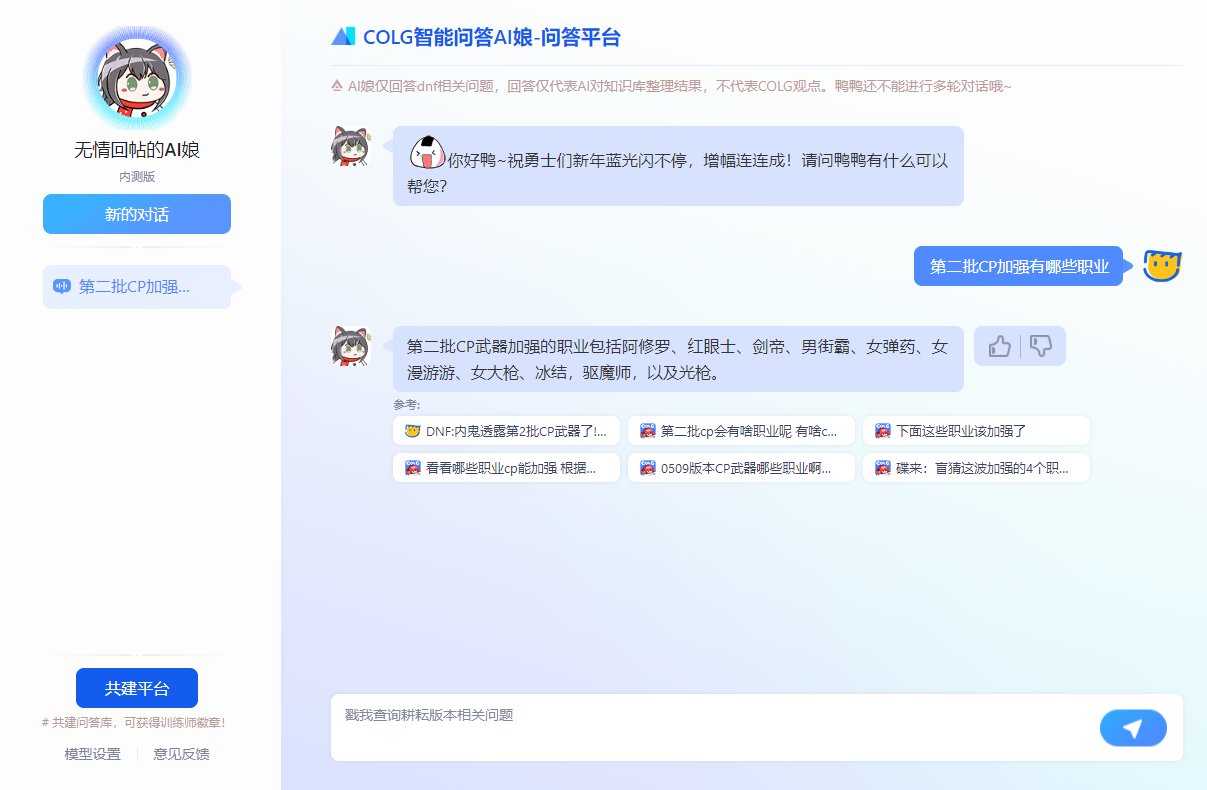The image size is (1207, 790).
Task: Click icon on 0509版本CP武器 reference
Action: click(x=647, y=468)
